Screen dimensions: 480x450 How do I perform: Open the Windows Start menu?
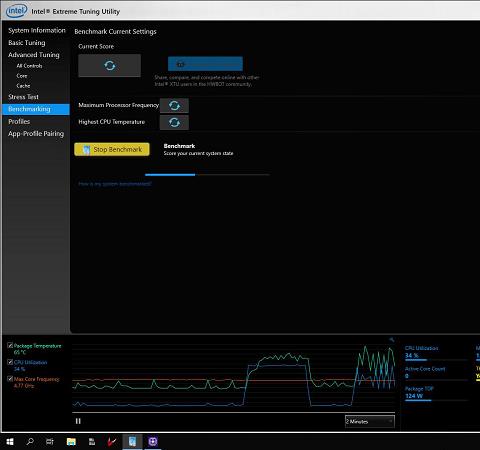(10, 442)
